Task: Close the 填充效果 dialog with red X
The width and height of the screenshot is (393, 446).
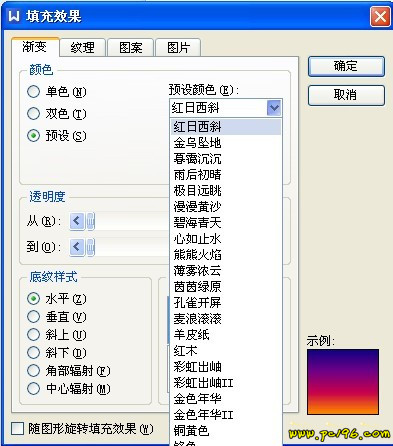Action: pyautogui.click(x=380, y=16)
